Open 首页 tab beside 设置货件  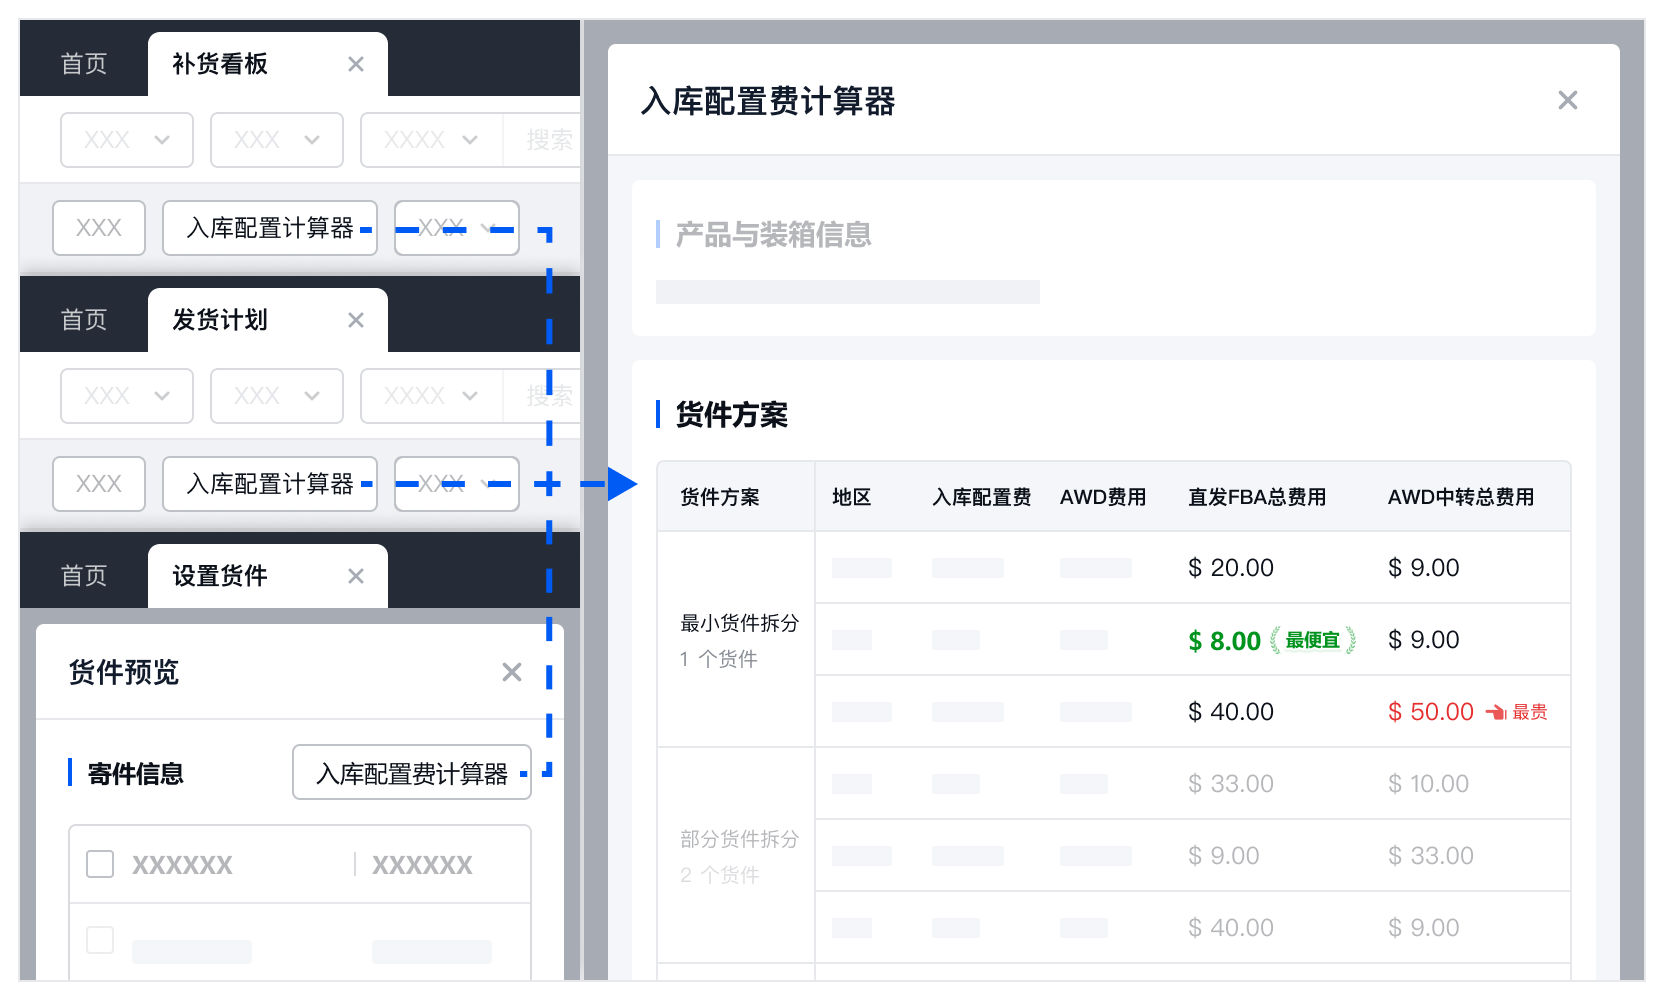click(x=84, y=576)
